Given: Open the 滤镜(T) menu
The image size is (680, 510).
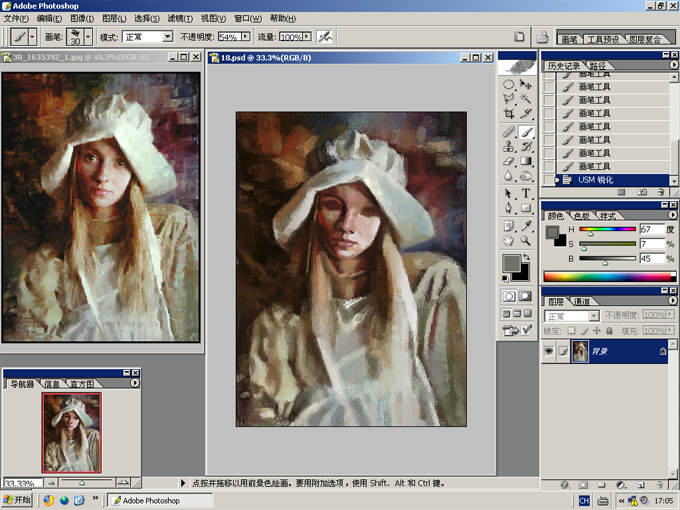Looking at the screenshot, I should tap(180, 18).
